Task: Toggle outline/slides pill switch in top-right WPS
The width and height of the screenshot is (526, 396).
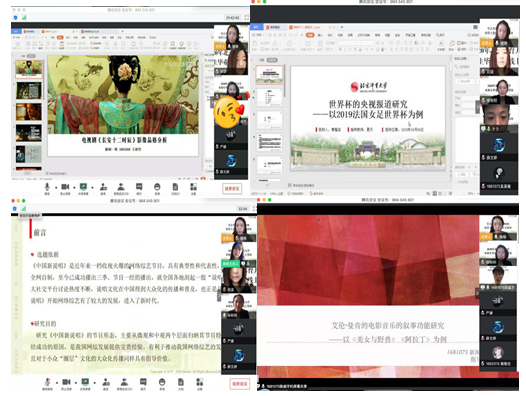Action: [x=272, y=60]
